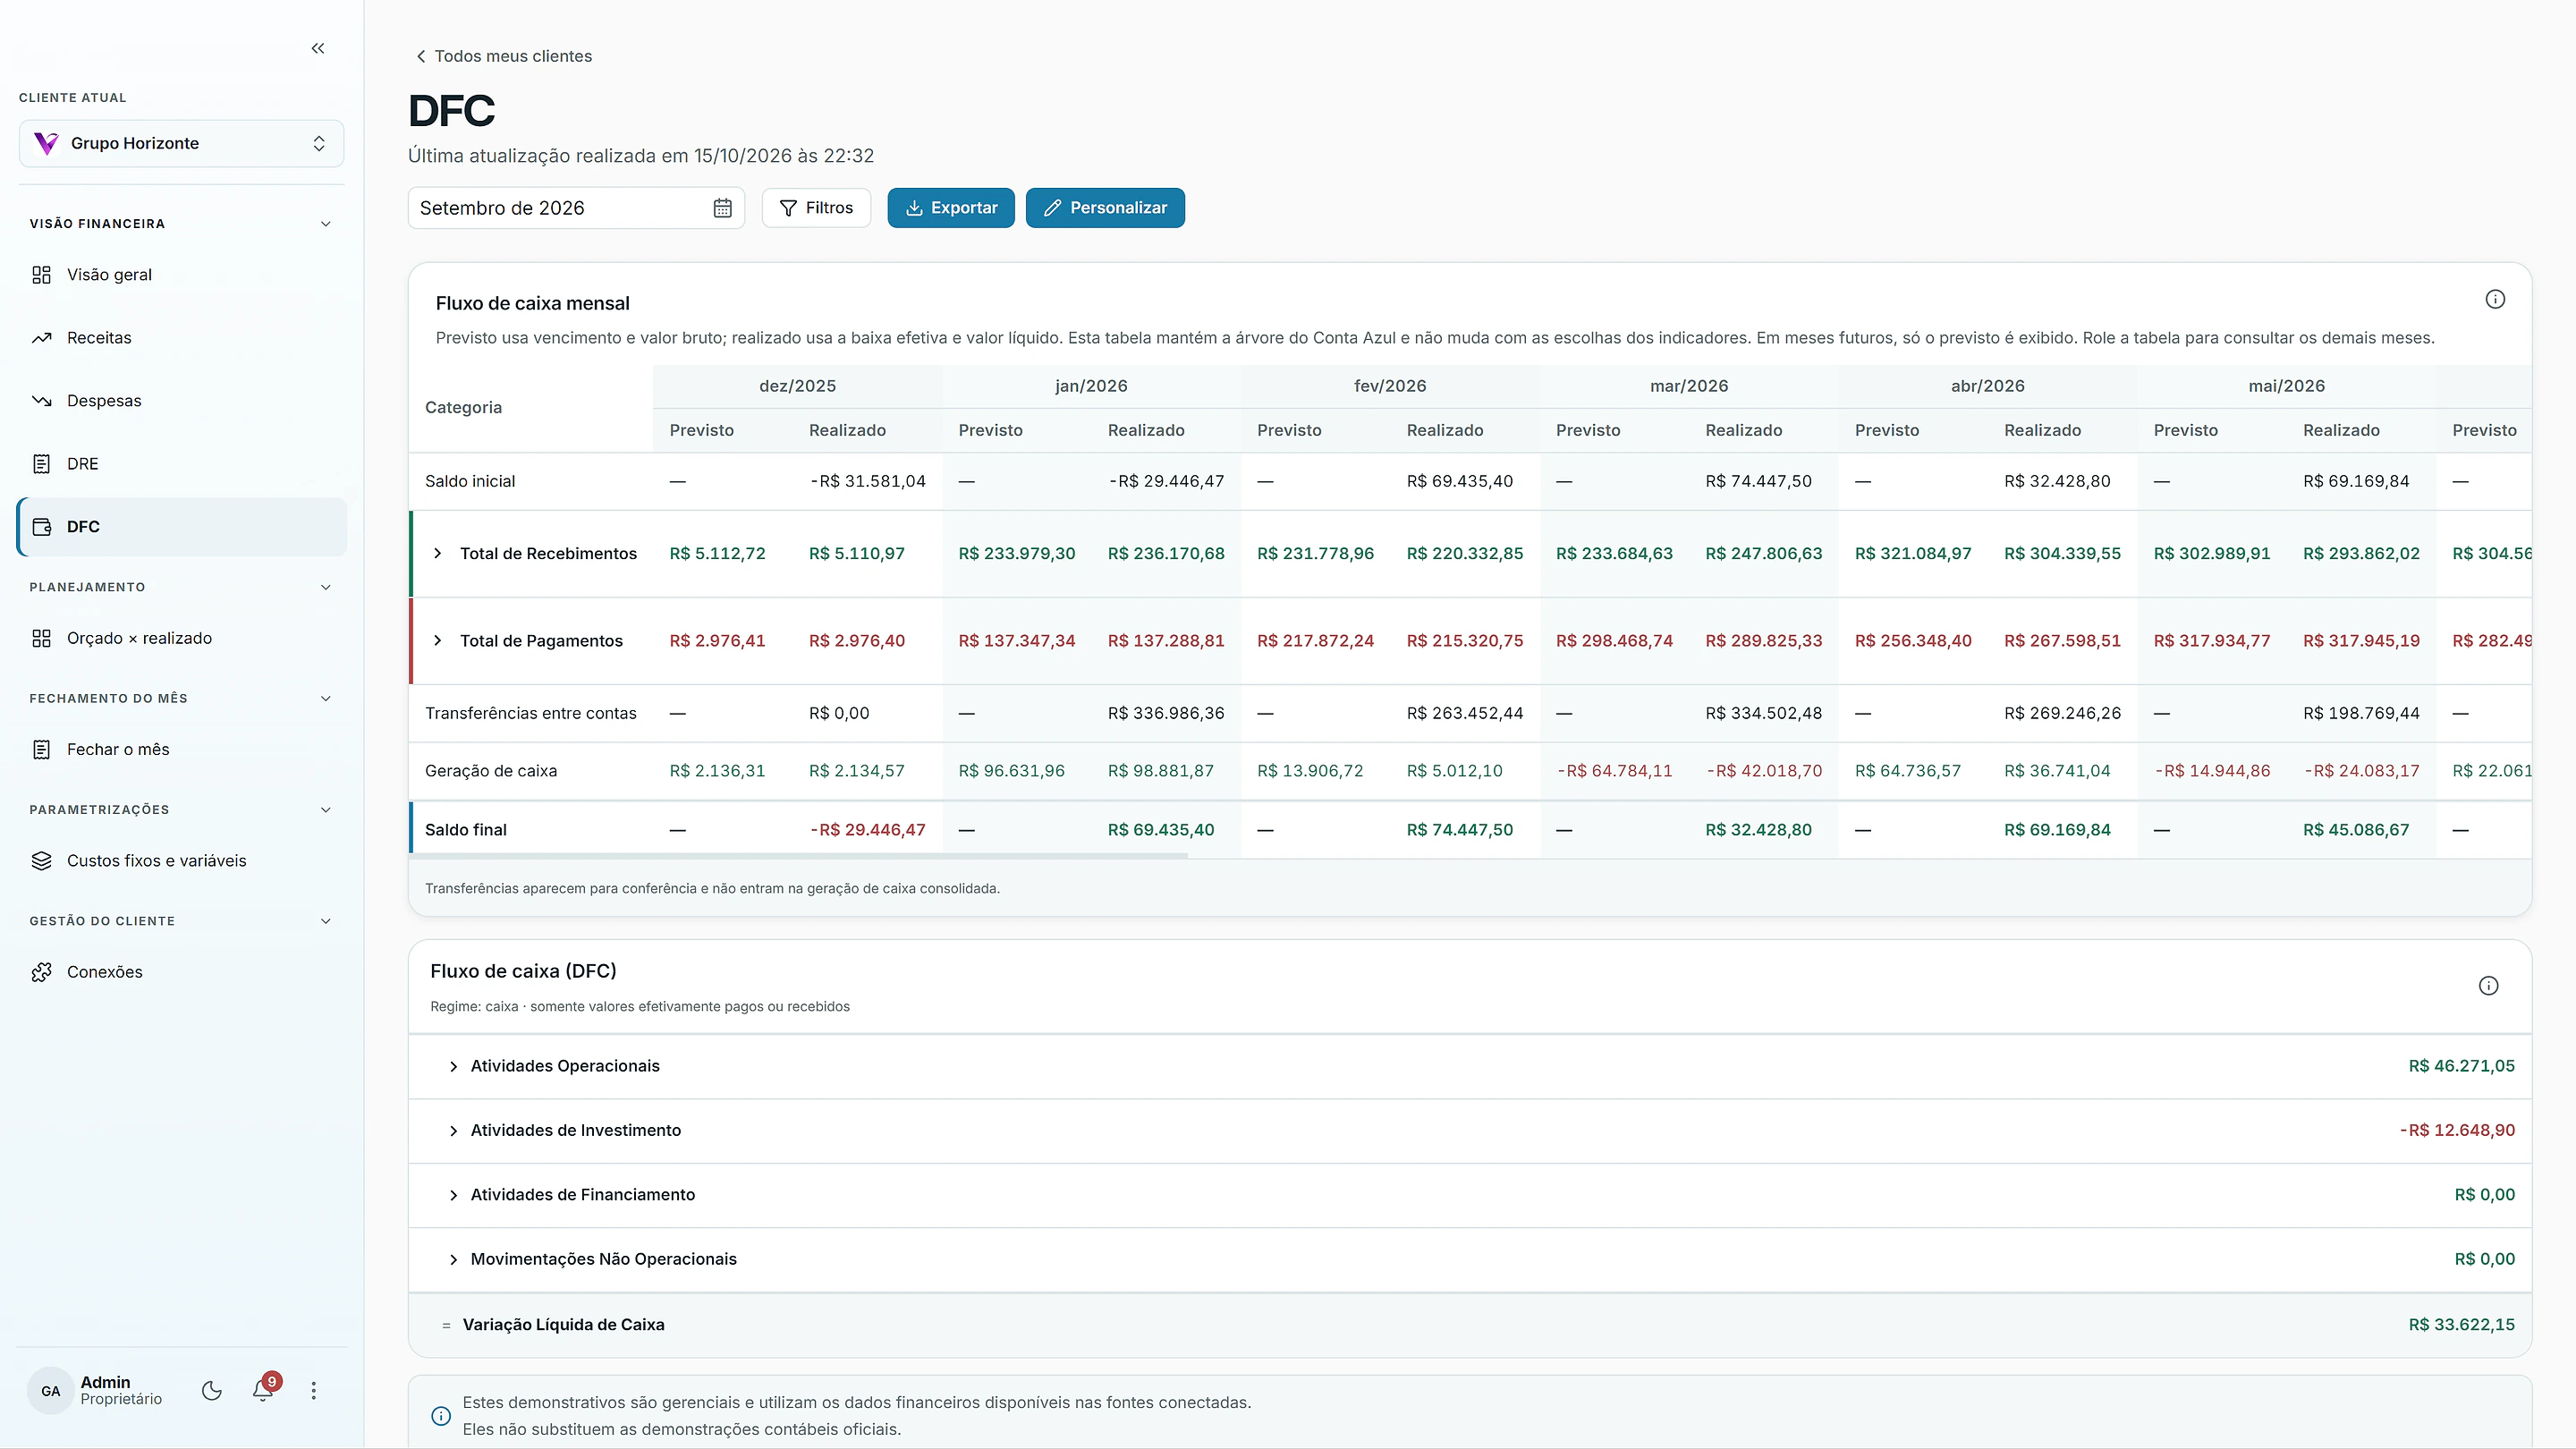Click Orçado × realizado grid icon
Image resolution: width=2576 pixels, height=1449 pixels.
[x=41, y=638]
